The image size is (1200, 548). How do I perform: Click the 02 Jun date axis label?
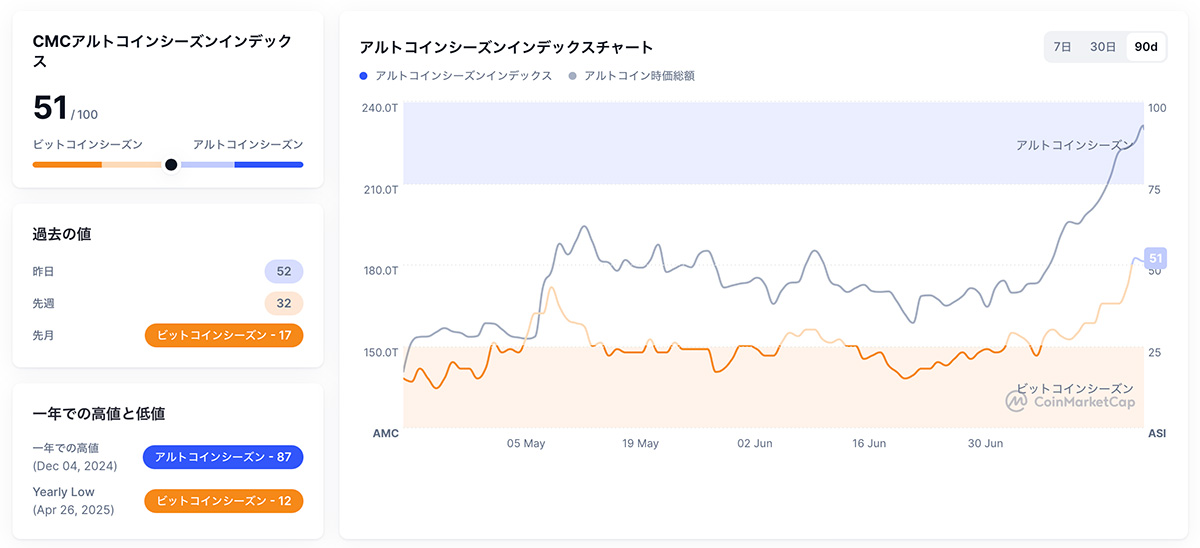coord(755,443)
